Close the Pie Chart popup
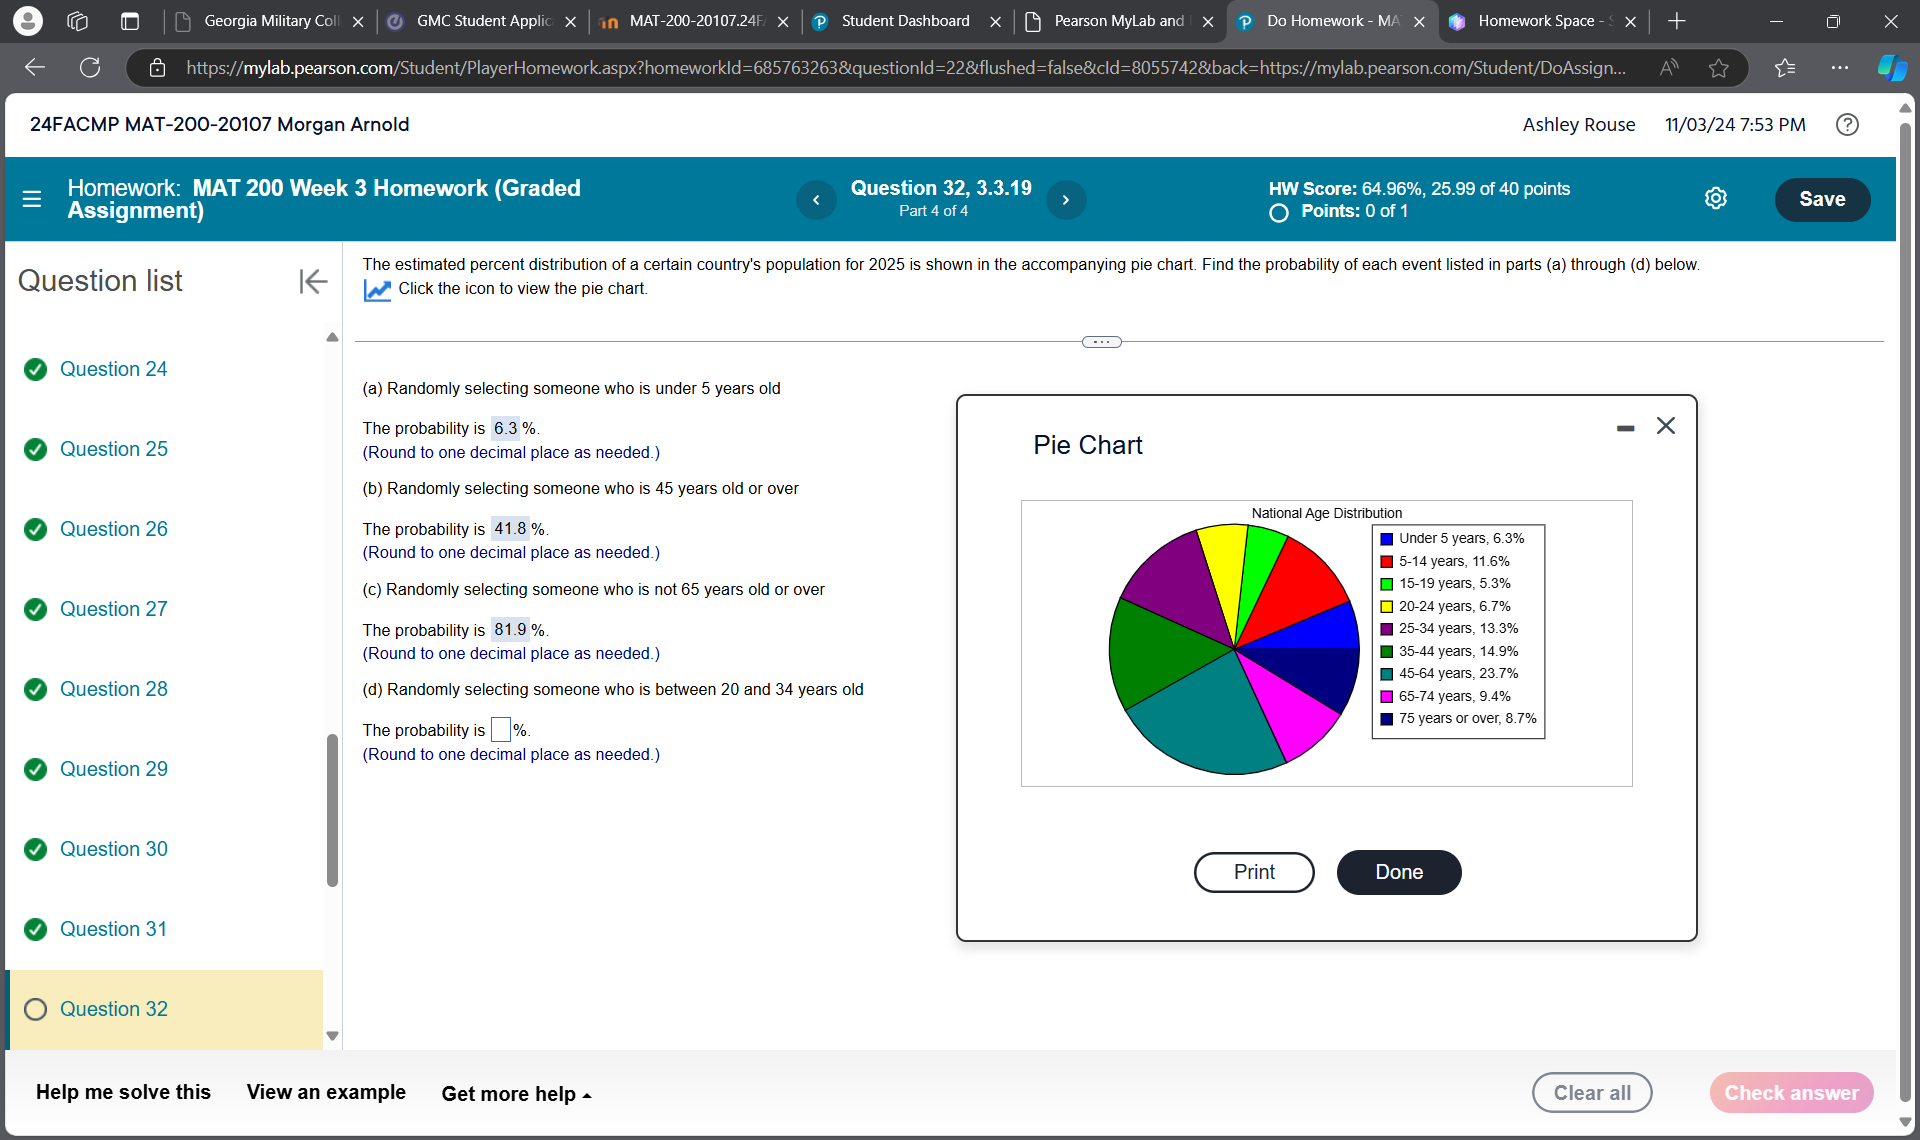Viewport: 1920px width, 1140px height. coord(1666,426)
